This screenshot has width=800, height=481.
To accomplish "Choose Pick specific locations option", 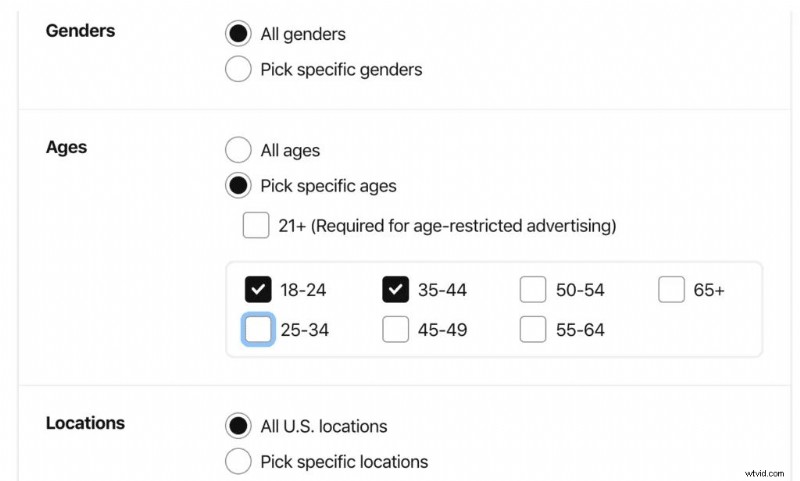I will coord(238,461).
